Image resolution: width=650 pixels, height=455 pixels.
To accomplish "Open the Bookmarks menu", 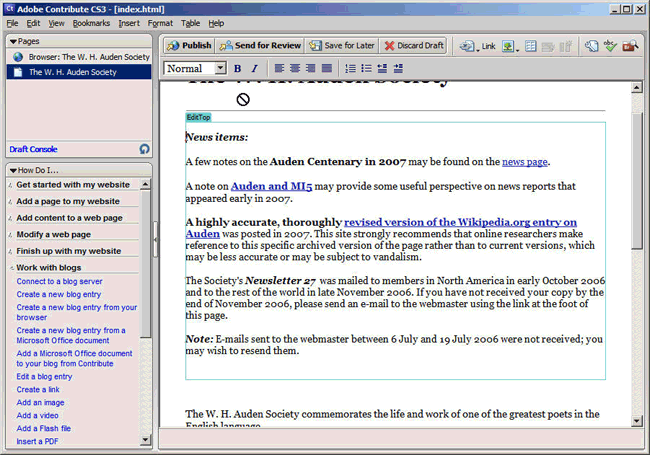I will click(x=91, y=23).
